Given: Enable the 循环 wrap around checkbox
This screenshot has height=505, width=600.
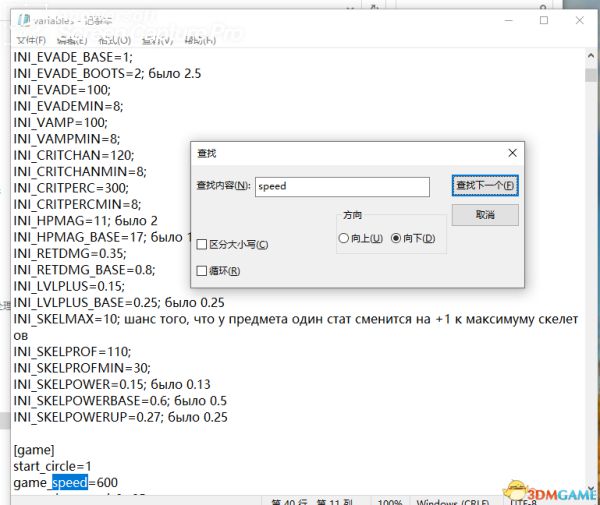Looking at the screenshot, I should [203, 271].
